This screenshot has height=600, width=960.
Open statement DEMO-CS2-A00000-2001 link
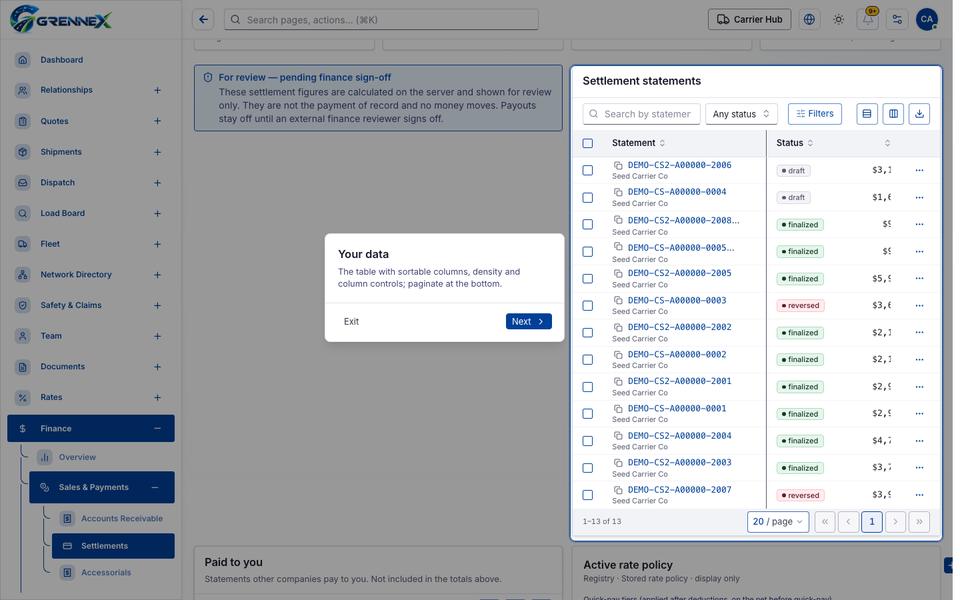[679, 381]
